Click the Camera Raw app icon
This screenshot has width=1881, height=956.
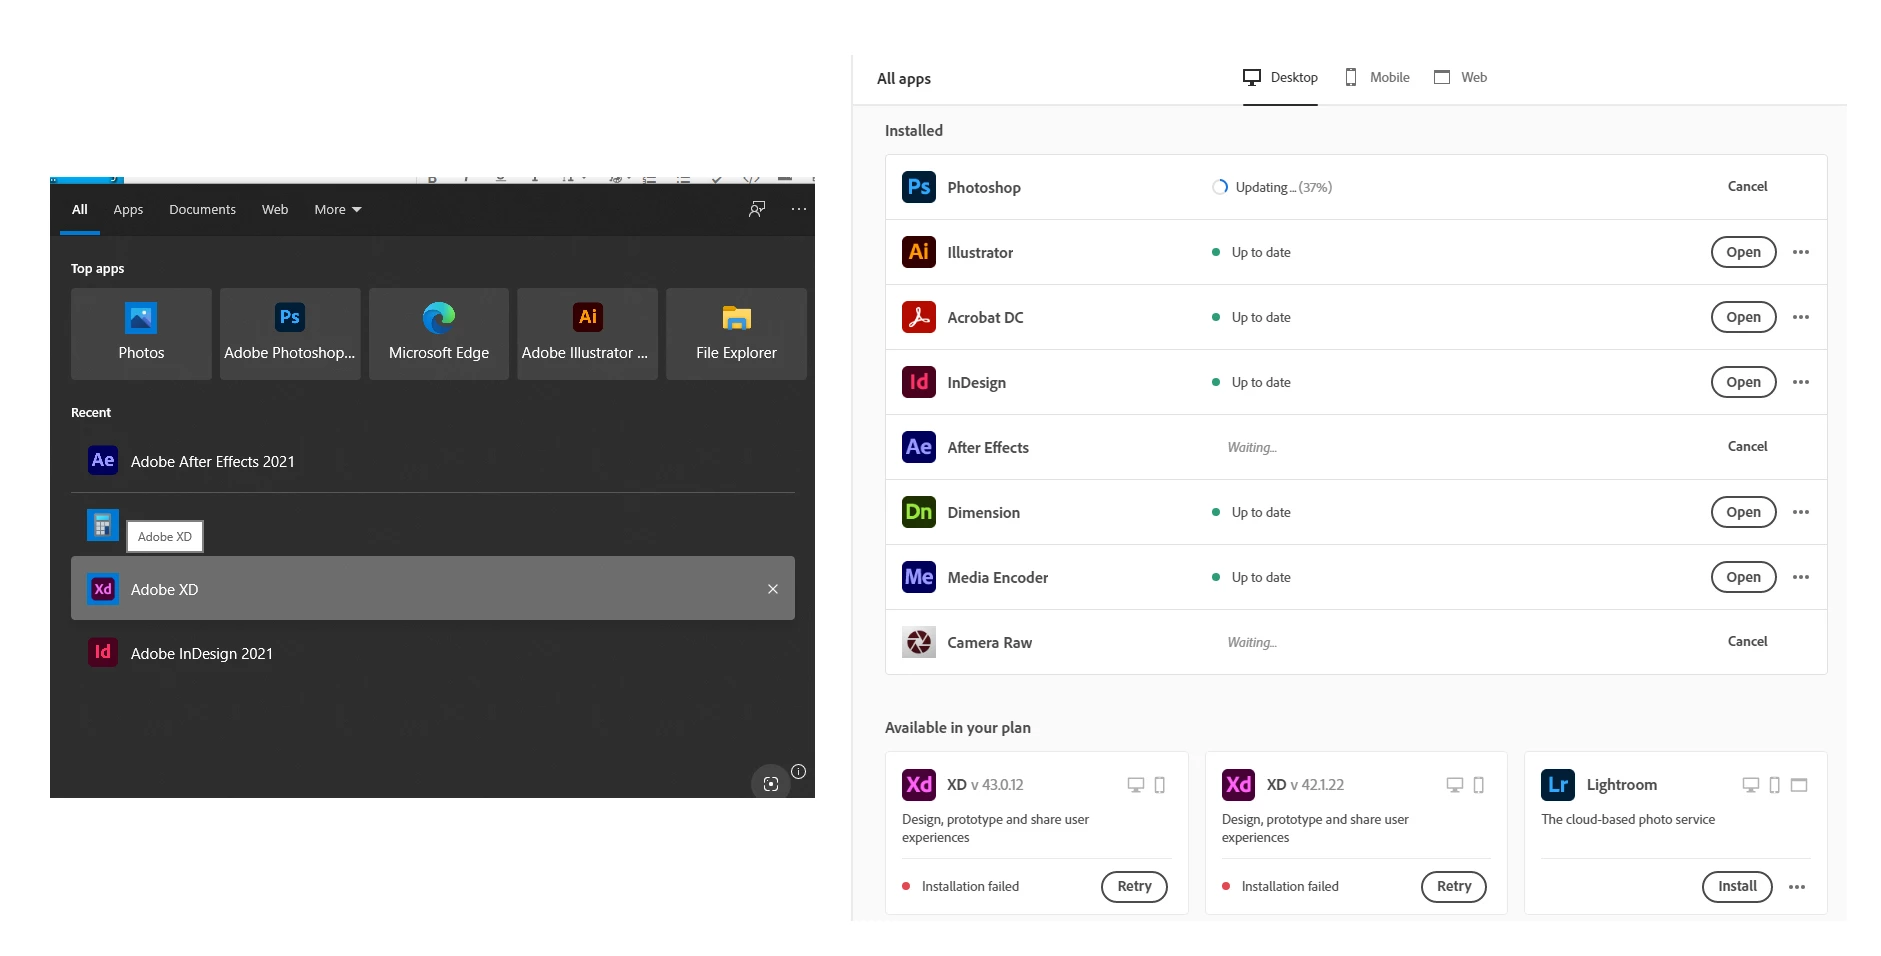[919, 642]
